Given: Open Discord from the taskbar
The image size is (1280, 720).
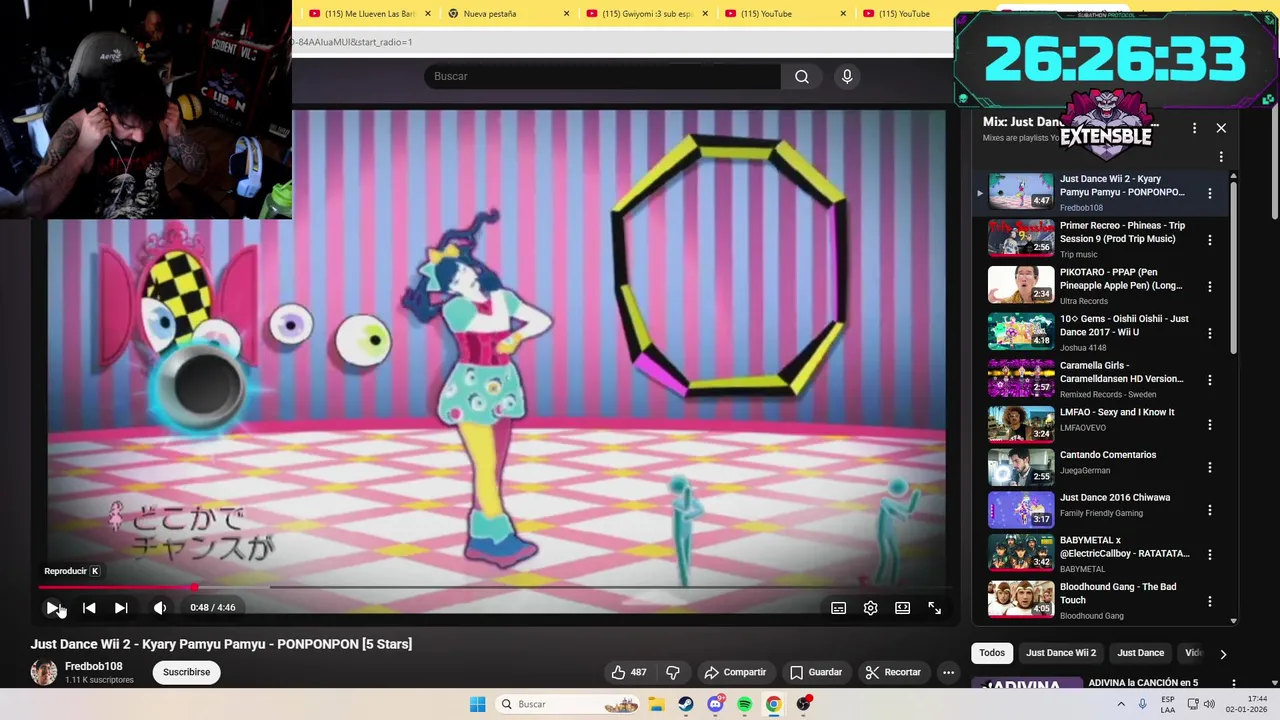Looking at the screenshot, I should click(x=715, y=704).
